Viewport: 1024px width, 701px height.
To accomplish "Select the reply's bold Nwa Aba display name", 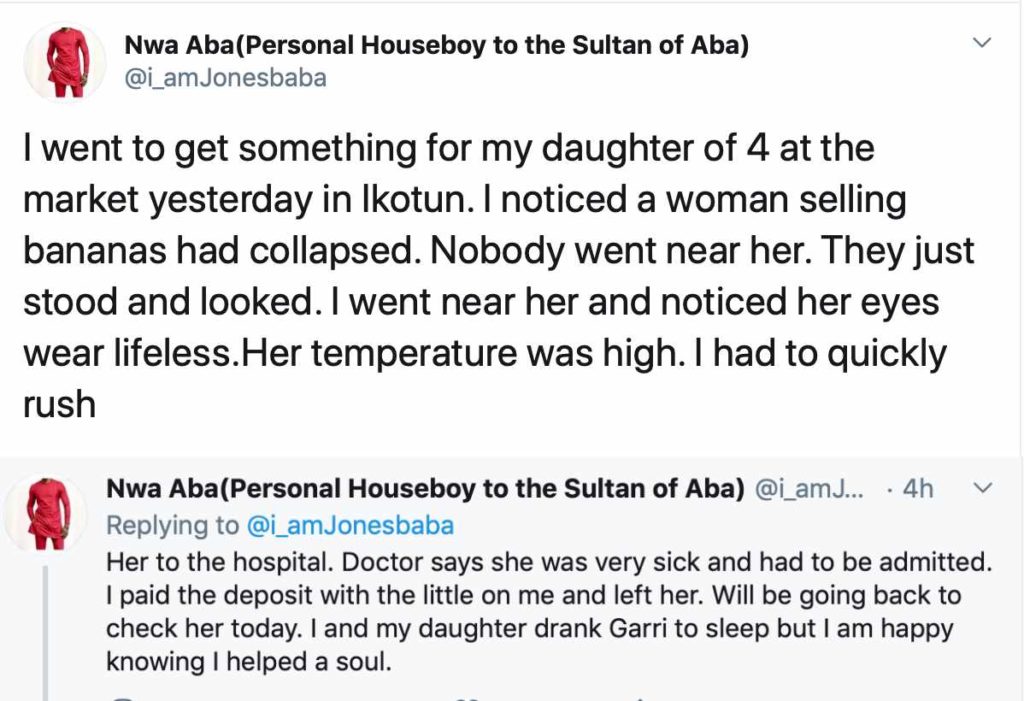I will coord(425,489).
